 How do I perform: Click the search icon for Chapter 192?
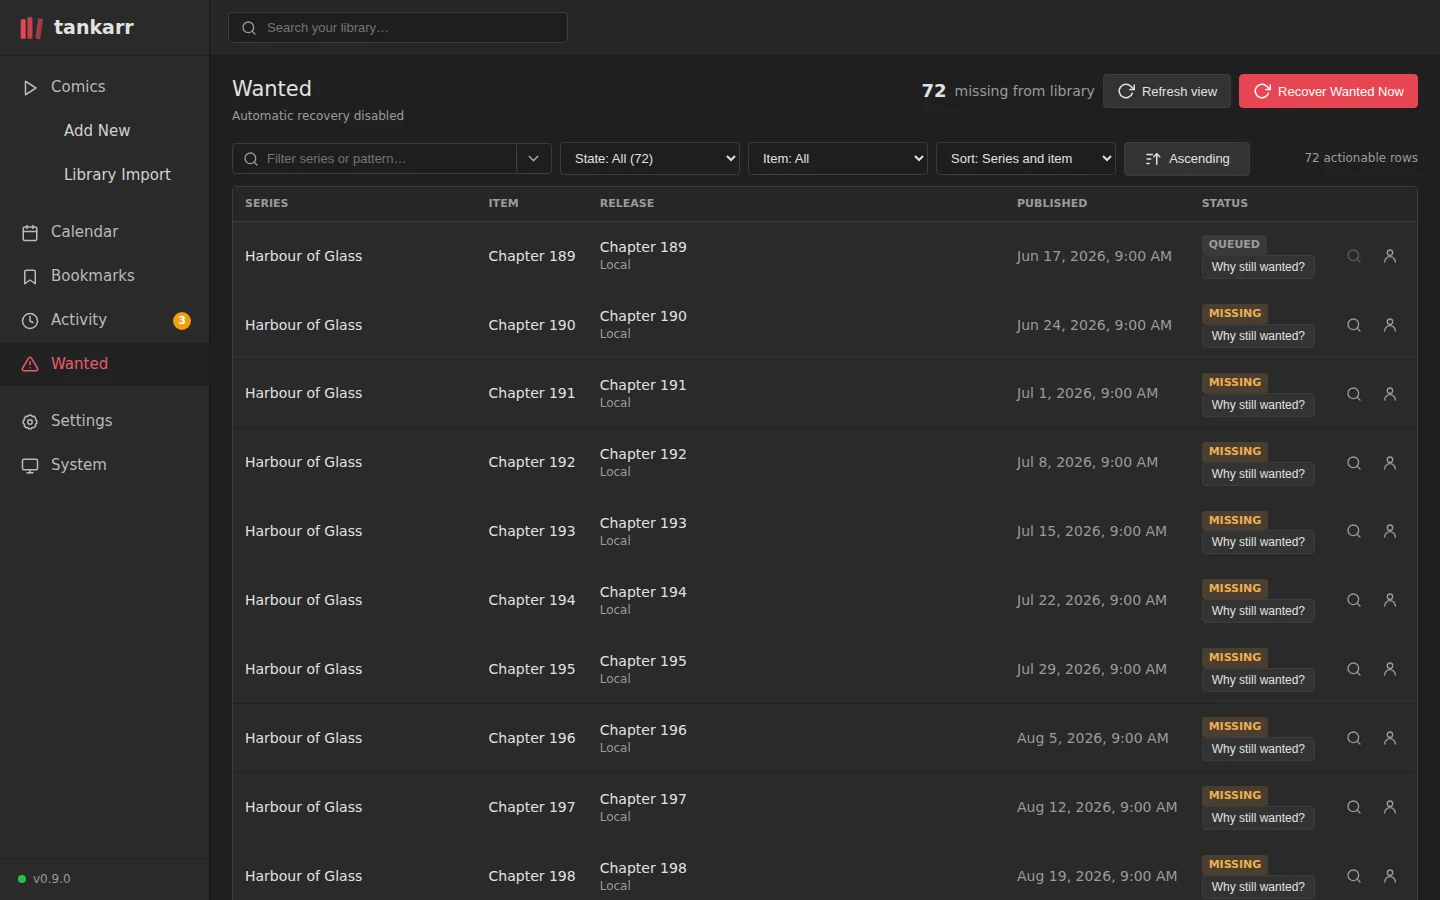point(1354,463)
